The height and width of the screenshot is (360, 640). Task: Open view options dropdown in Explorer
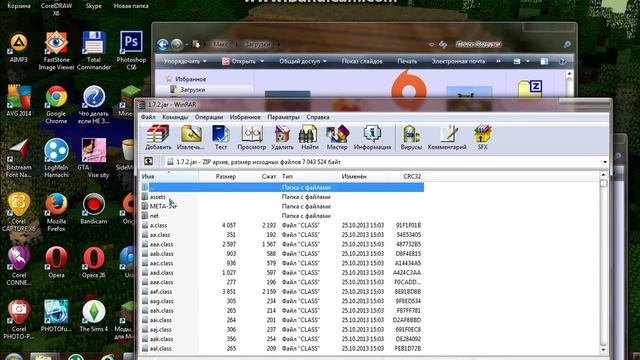click(x=527, y=61)
